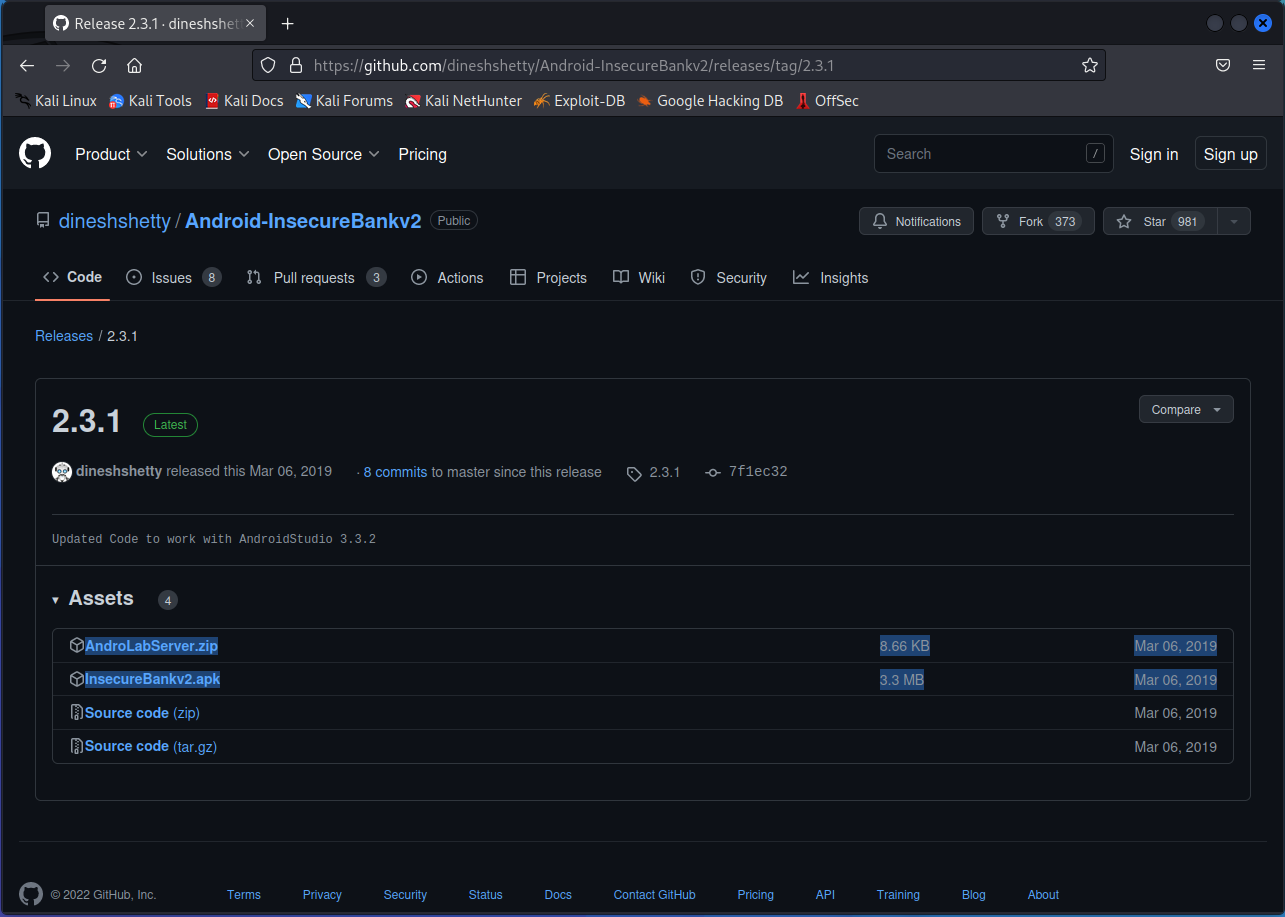1285x917 pixels.
Task: Open dineshshetty owner profile link
Action: [115, 221]
